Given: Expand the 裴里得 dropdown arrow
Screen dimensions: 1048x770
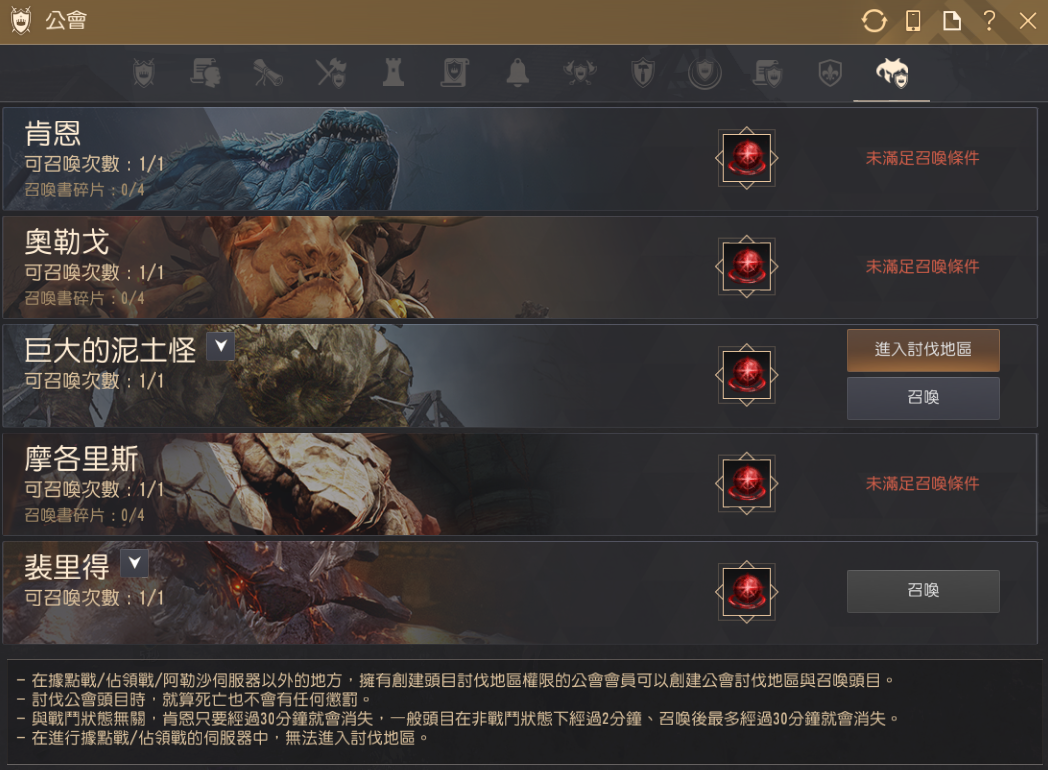Looking at the screenshot, I should point(134,563).
